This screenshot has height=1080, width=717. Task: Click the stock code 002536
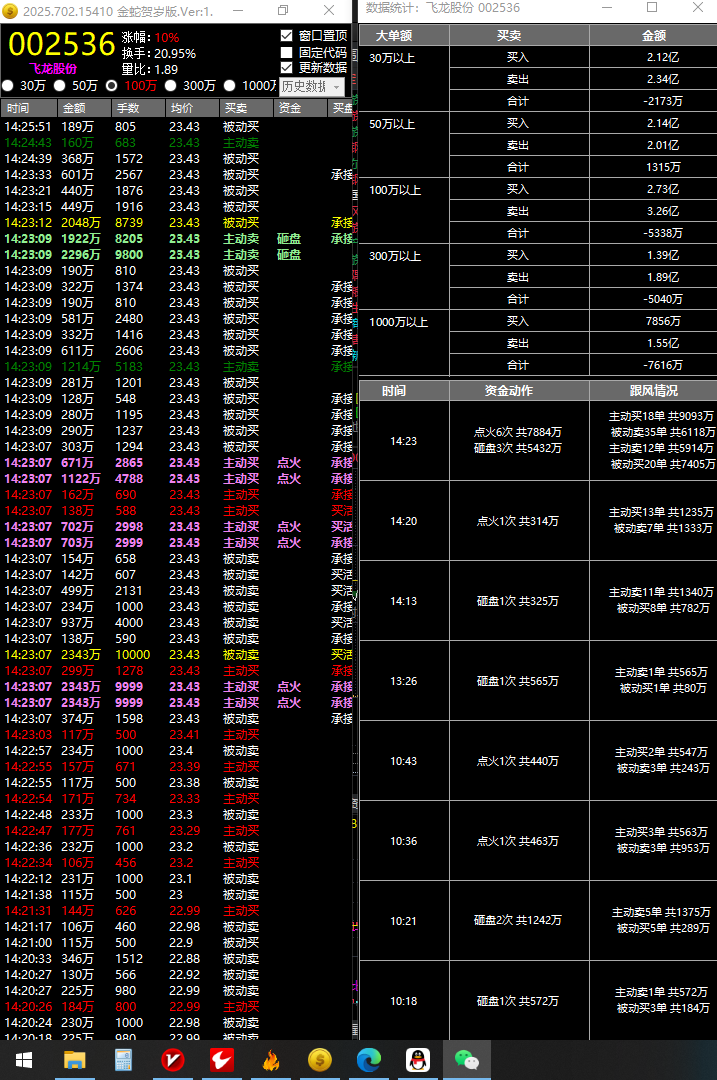[61, 44]
